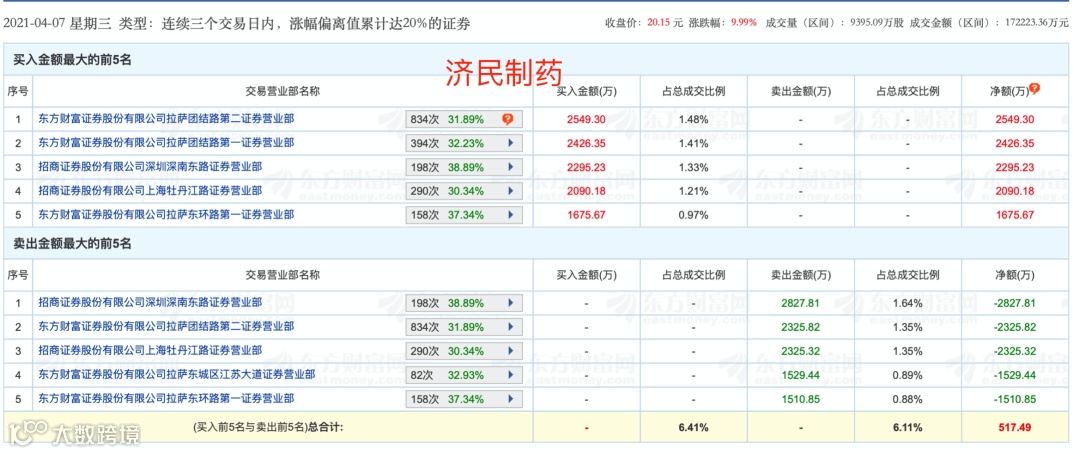Select the 1.48% trade ratio cell

694,119
